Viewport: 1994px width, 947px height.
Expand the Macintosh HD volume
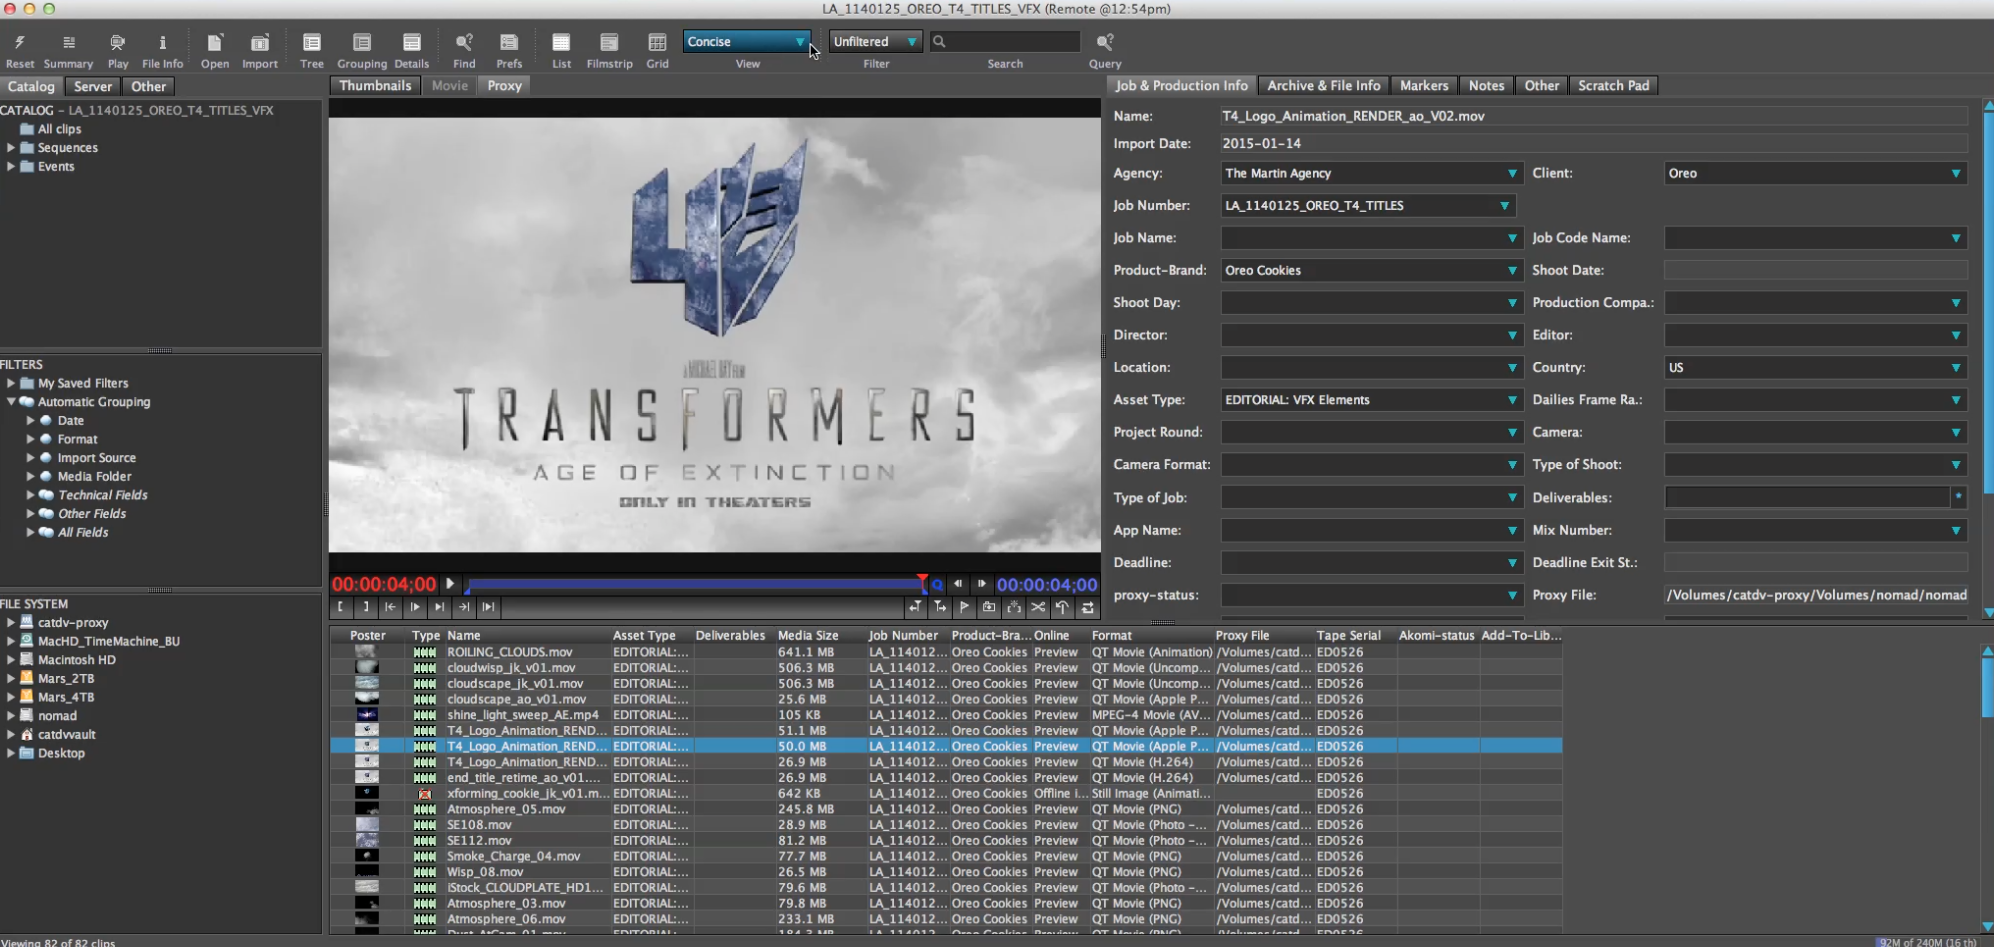click(11, 660)
